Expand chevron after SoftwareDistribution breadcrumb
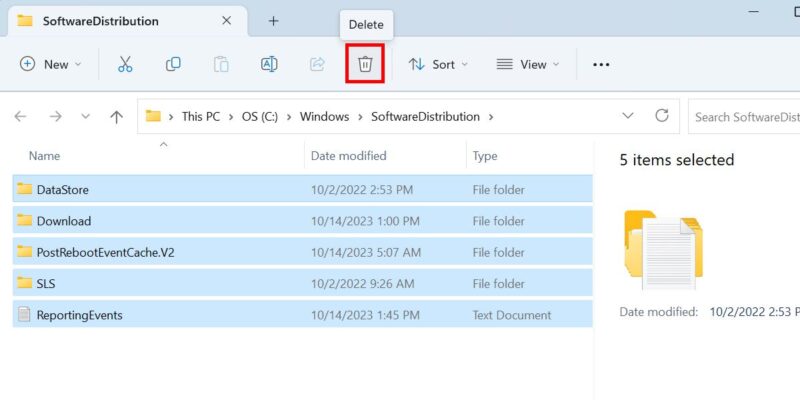This screenshot has width=800, height=400. (x=491, y=117)
